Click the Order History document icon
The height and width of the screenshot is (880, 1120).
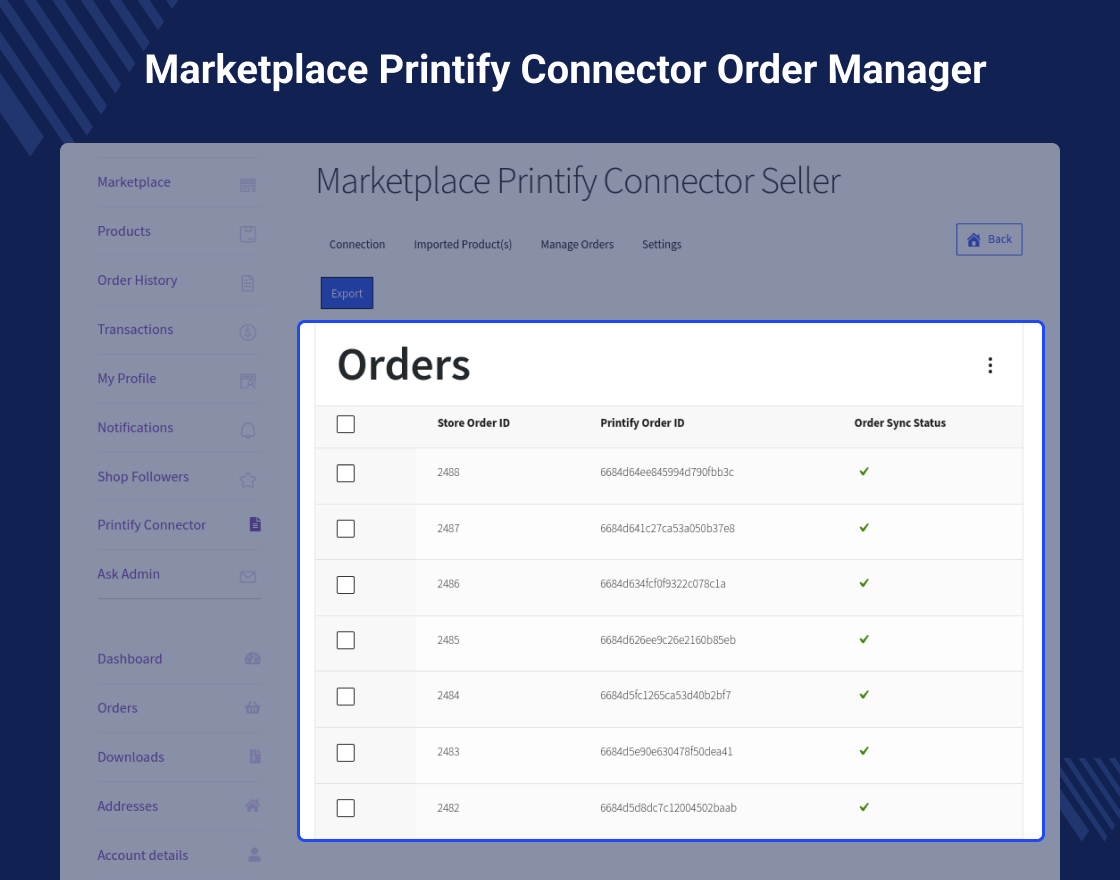[x=248, y=283]
